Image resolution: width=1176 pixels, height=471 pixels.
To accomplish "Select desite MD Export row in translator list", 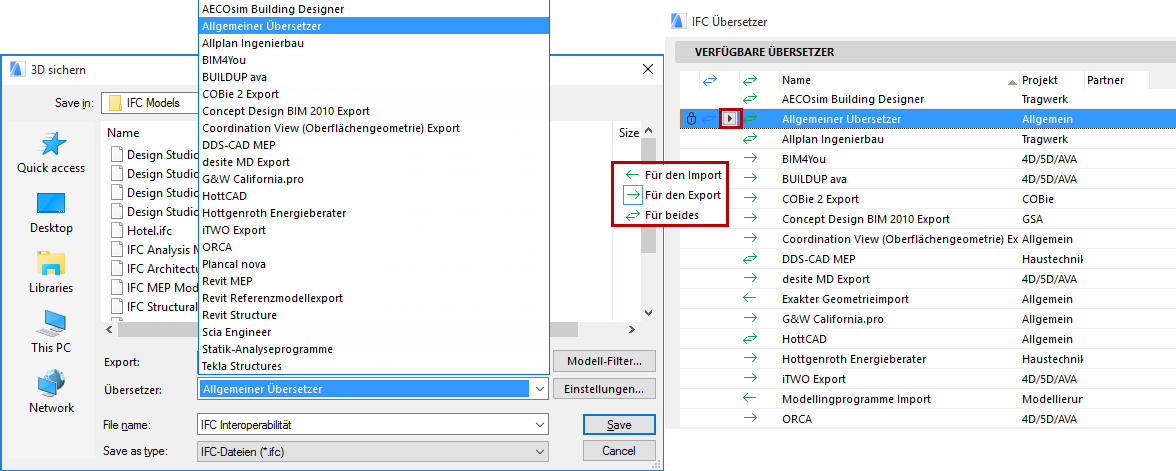I will tap(927, 279).
